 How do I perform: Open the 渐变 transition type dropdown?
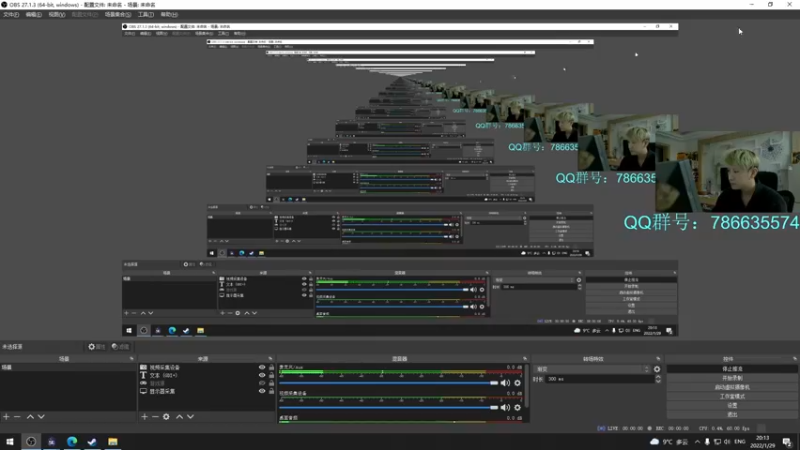[592, 369]
